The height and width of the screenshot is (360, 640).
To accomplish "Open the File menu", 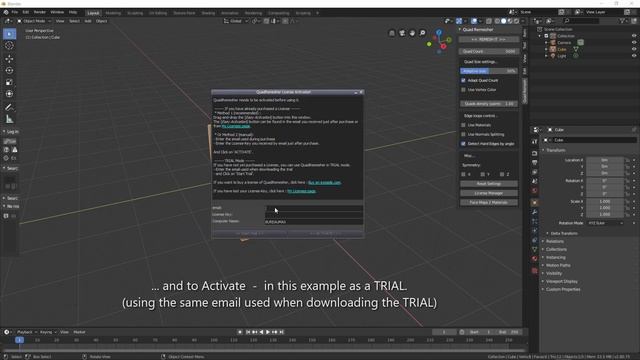I will (x=15, y=12).
